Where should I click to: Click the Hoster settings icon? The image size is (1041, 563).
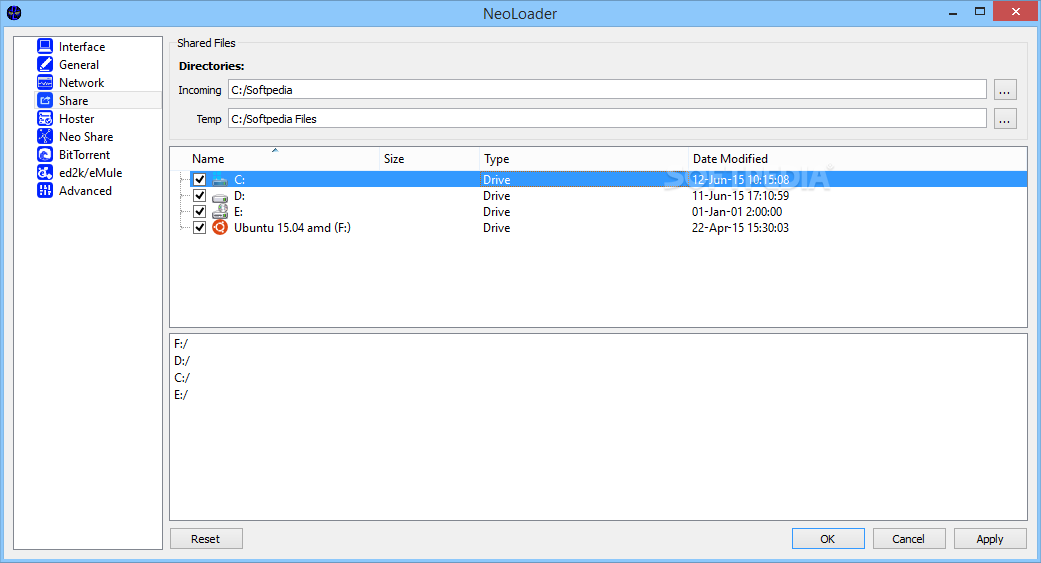[x=44, y=118]
